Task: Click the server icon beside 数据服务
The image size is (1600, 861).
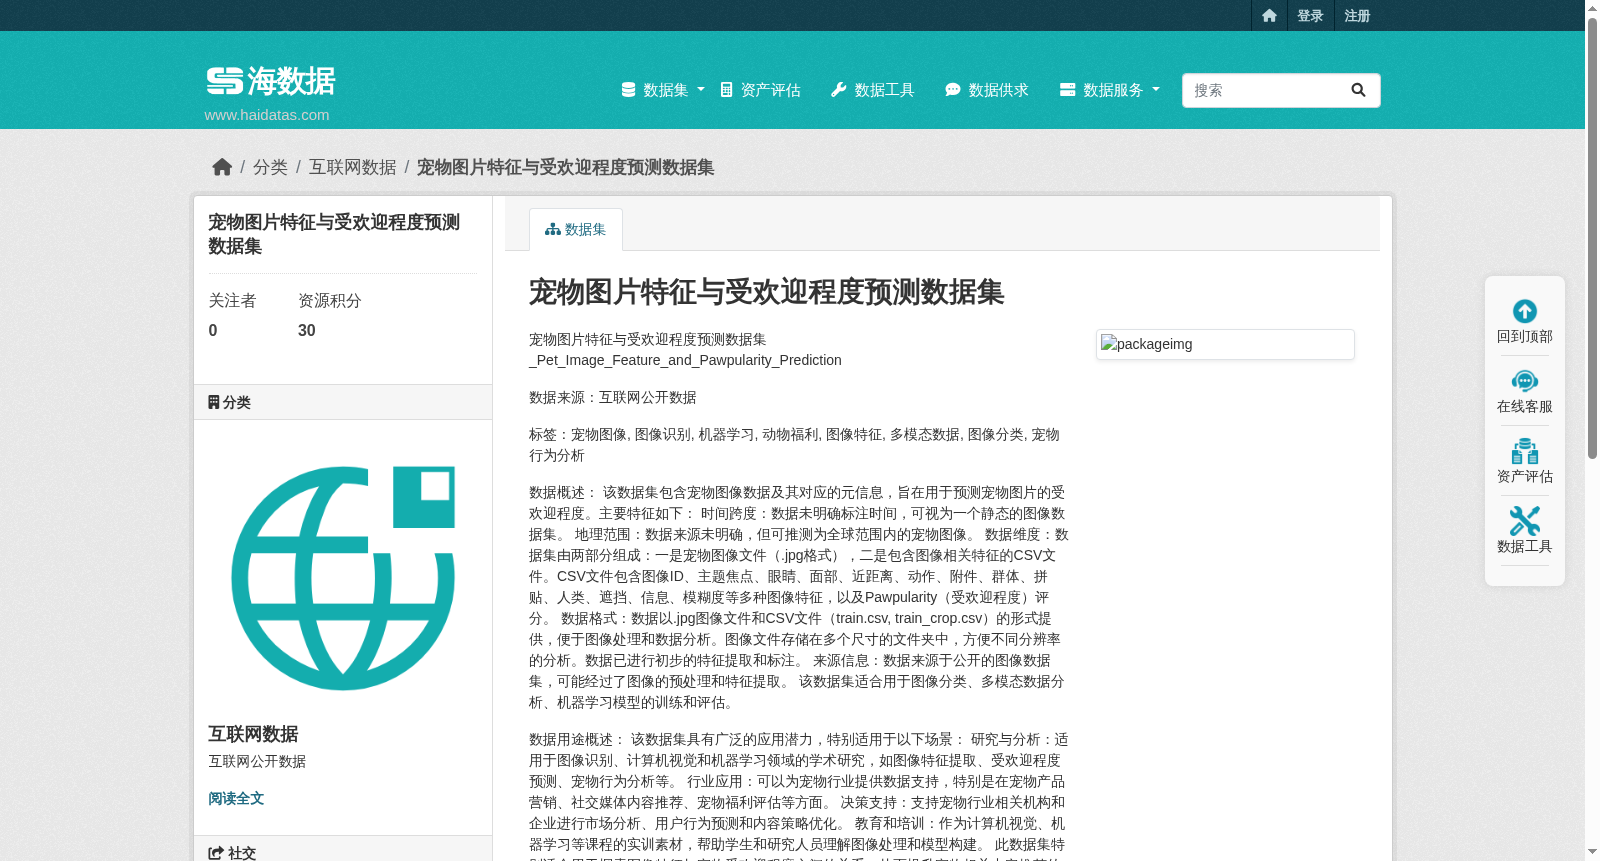Action: coord(1067,90)
